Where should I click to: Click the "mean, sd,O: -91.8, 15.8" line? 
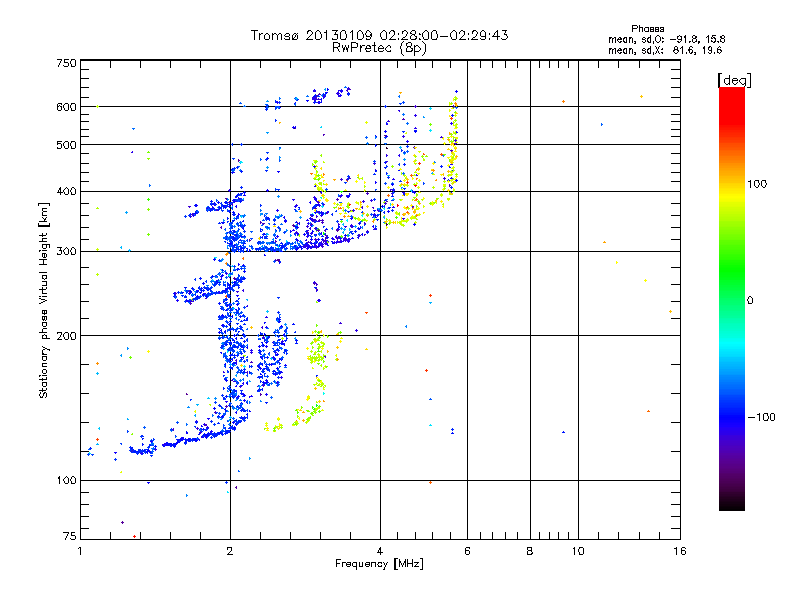[666, 39]
